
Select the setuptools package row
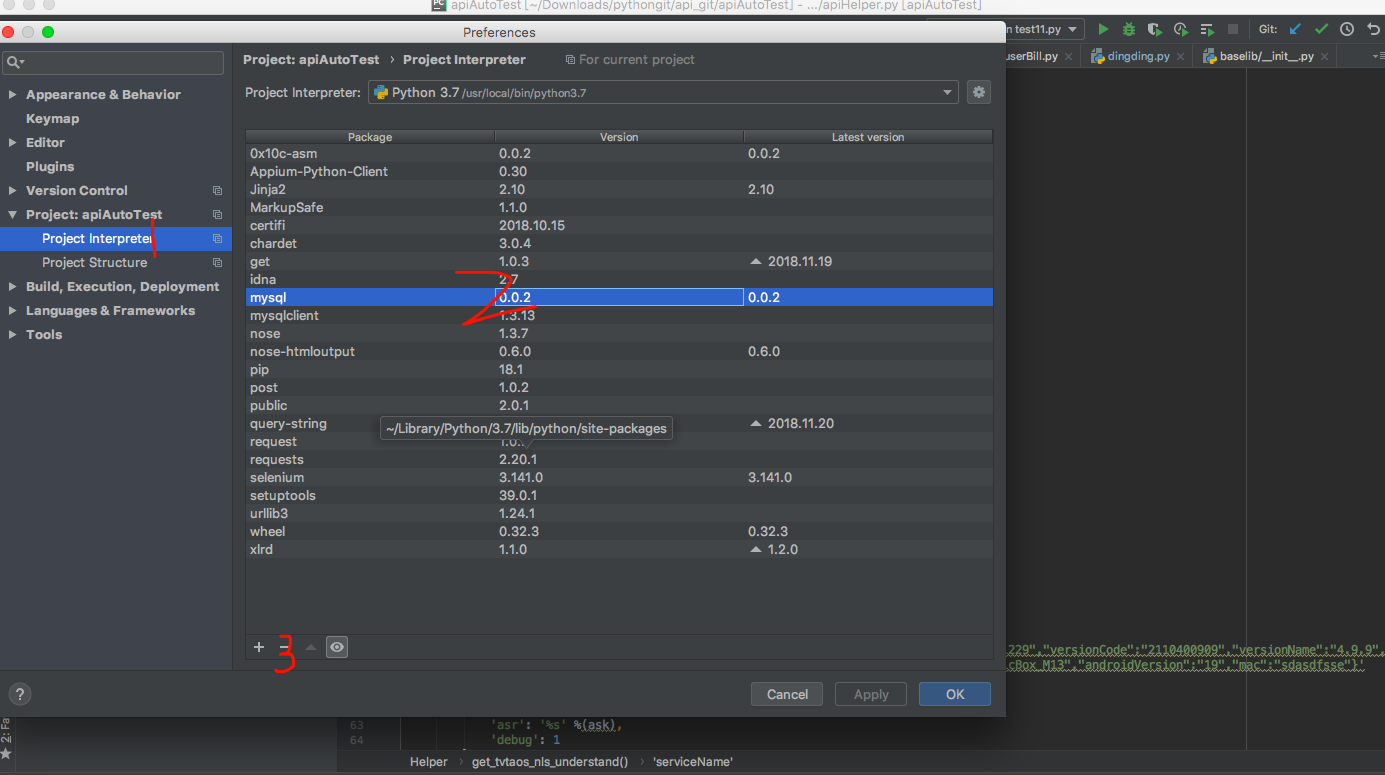click(619, 495)
